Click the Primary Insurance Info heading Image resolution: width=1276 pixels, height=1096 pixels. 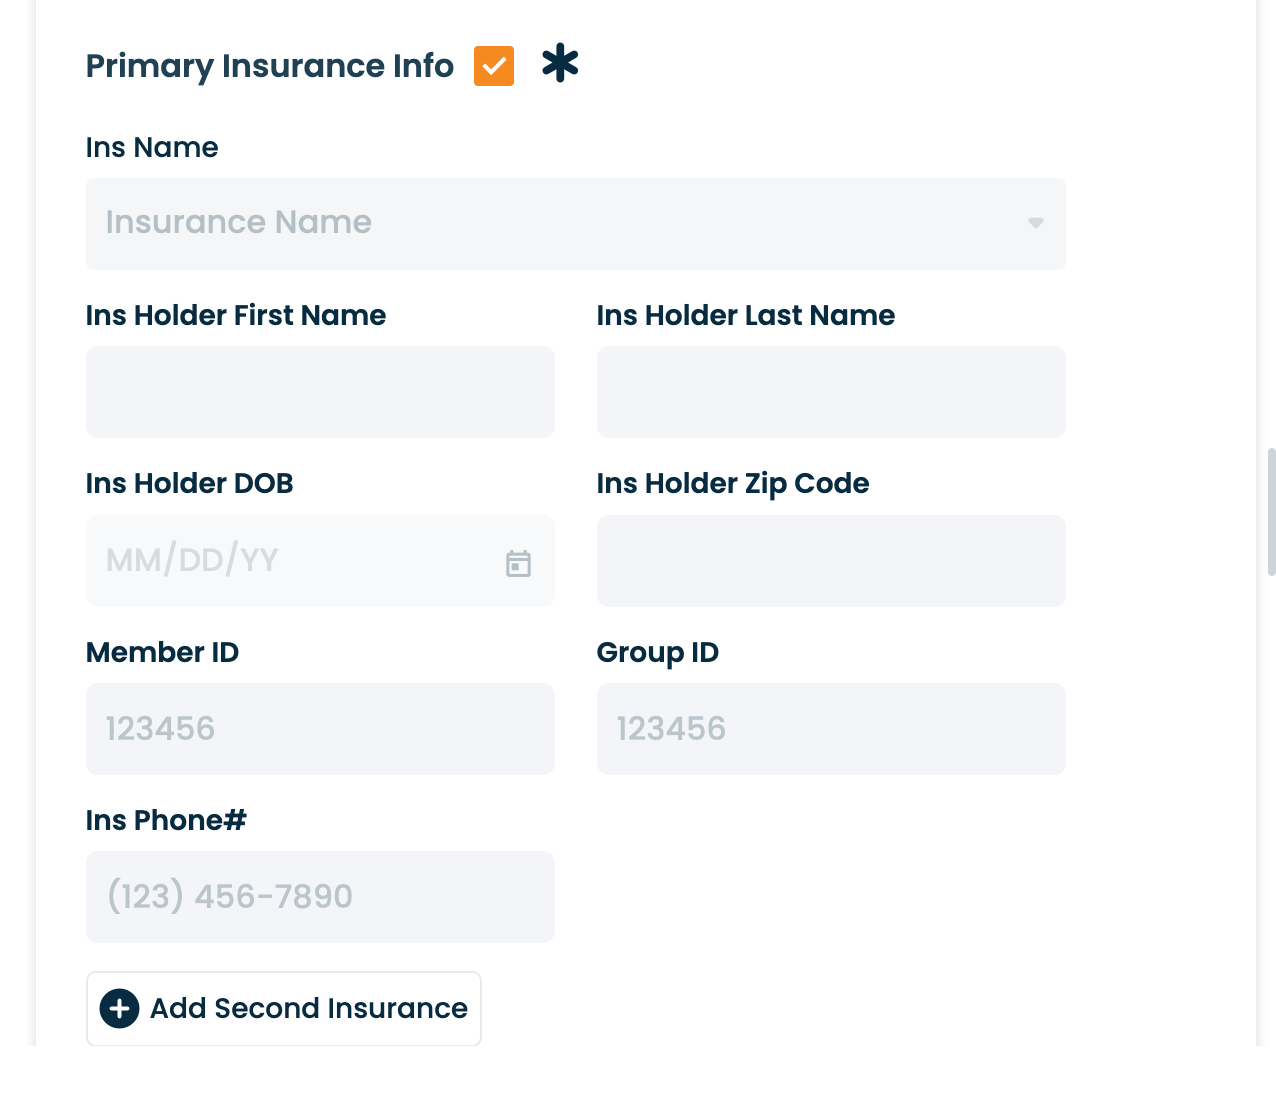click(269, 66)
